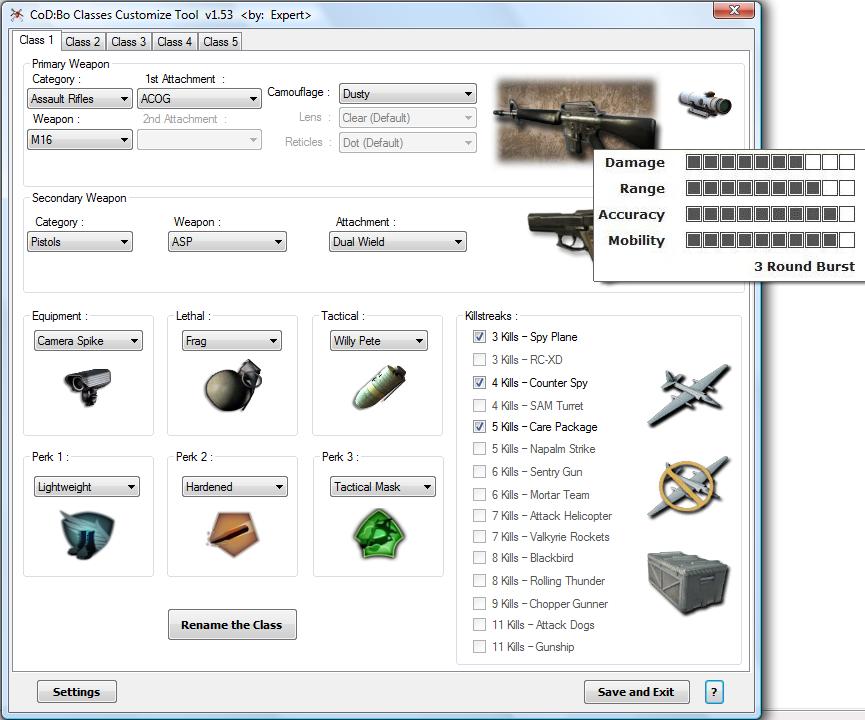Switch to the Class 4 tab
865x720 pixels.
(174, 42)
